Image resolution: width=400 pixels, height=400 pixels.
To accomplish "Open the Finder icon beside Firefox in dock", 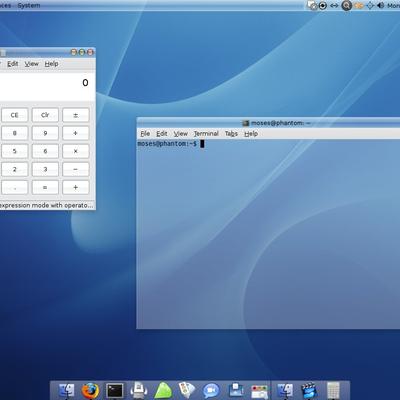I will [x=66, y=390].
